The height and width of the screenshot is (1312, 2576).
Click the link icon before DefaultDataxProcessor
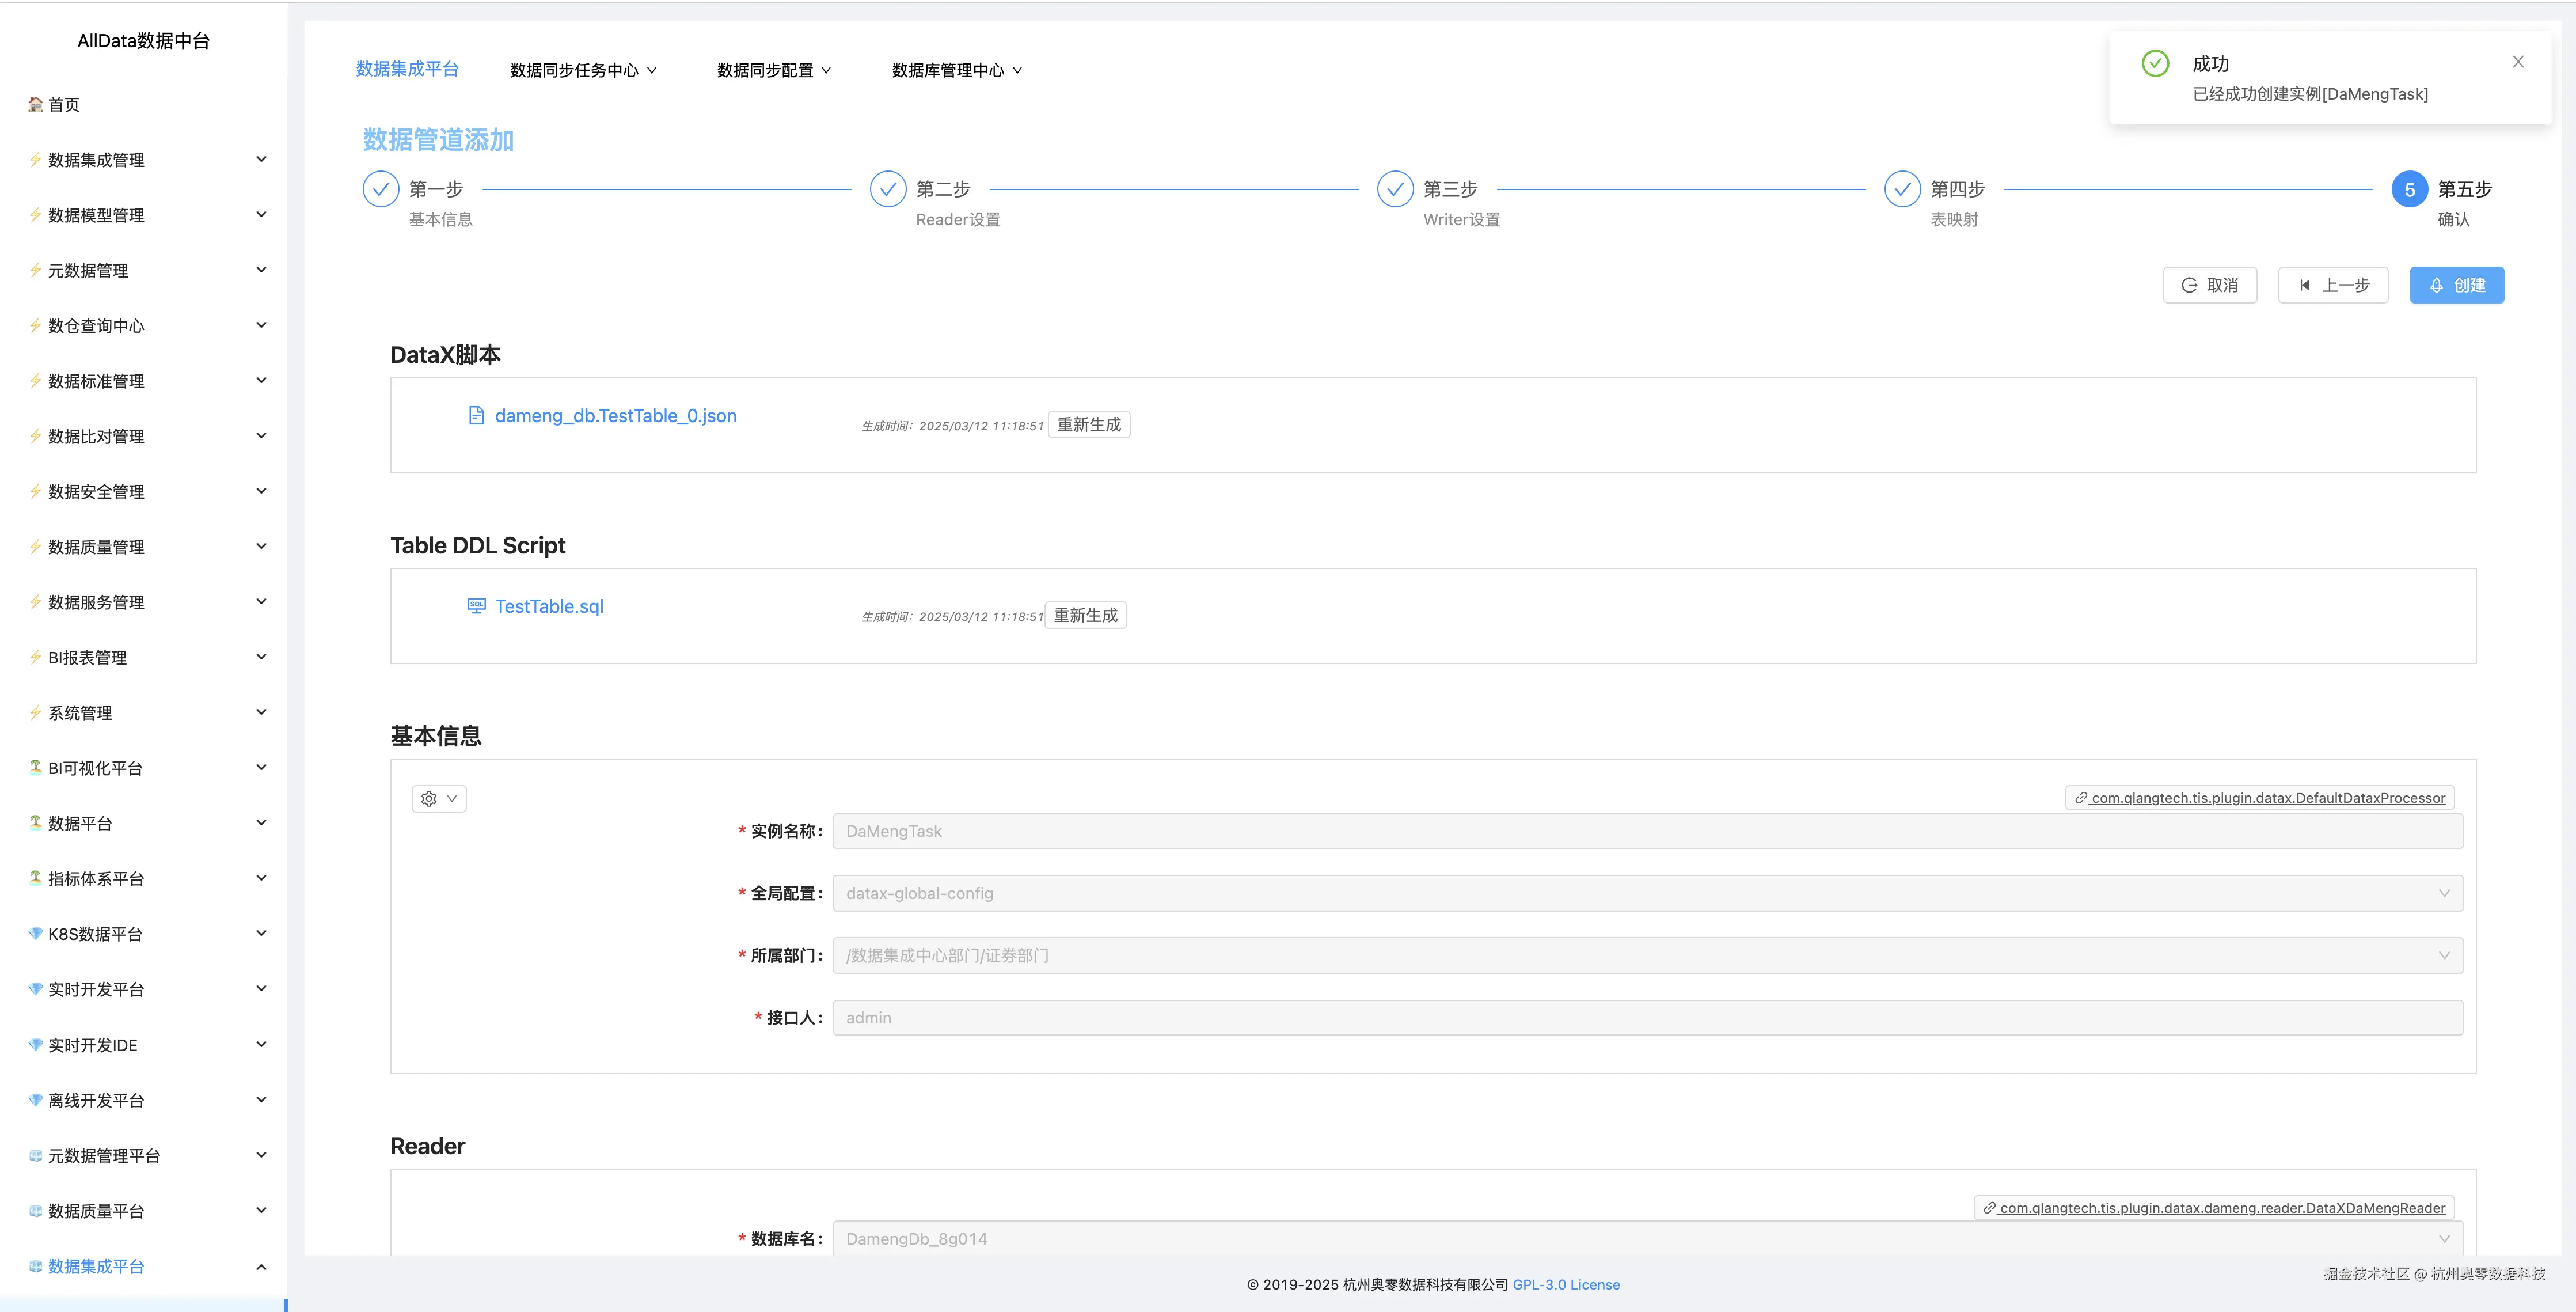[x=2081, y=798]
